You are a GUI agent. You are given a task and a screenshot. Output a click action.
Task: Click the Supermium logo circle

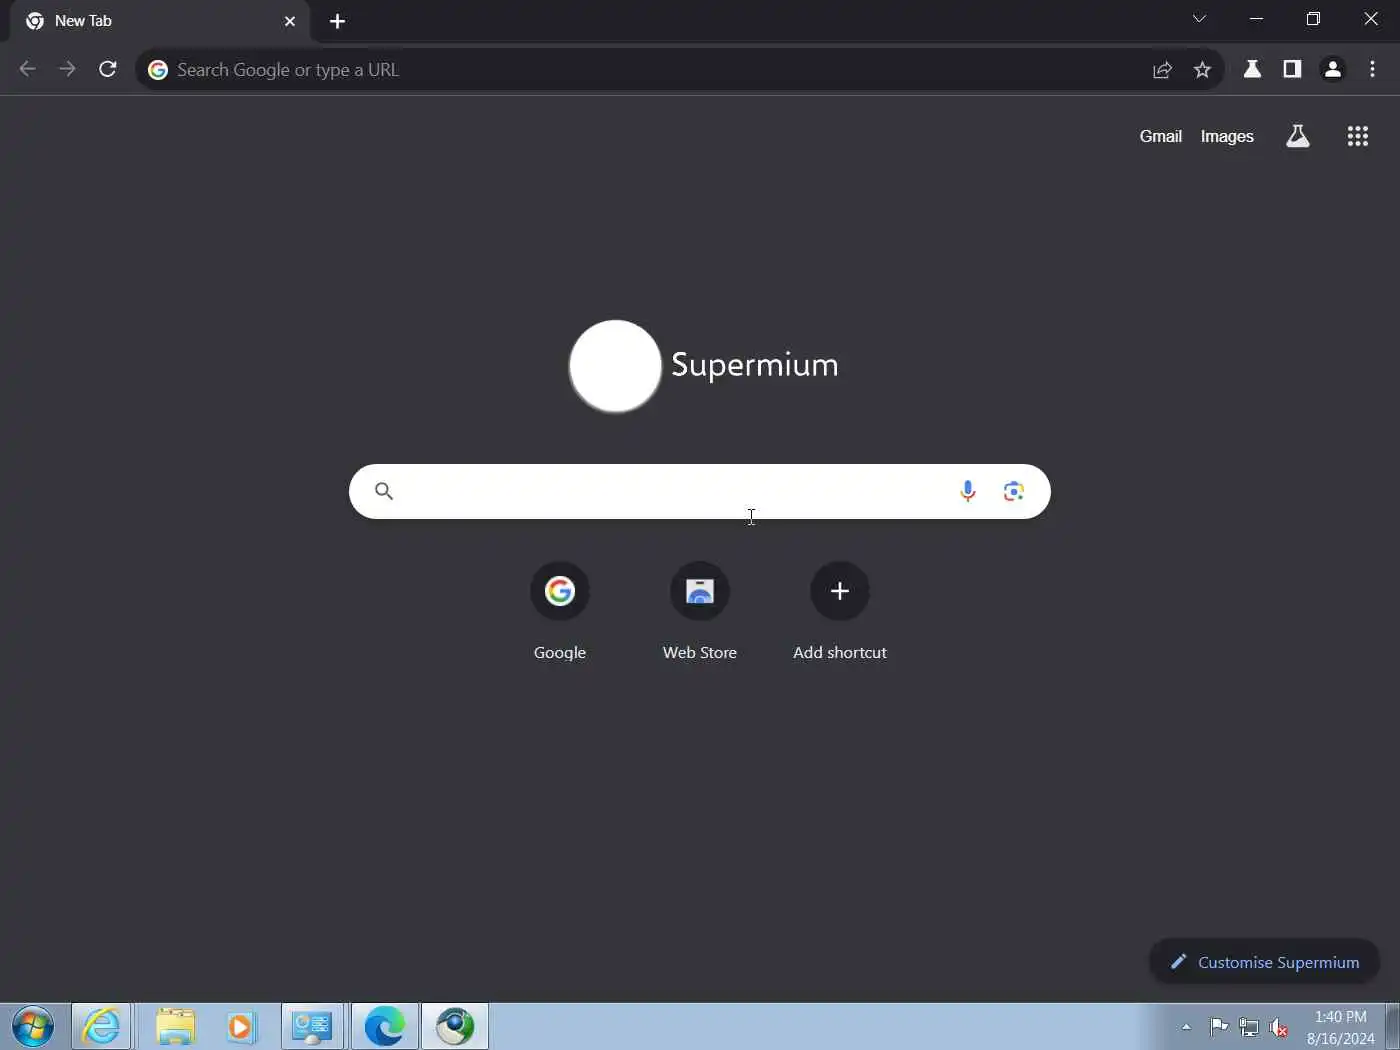tap(615, 366)
